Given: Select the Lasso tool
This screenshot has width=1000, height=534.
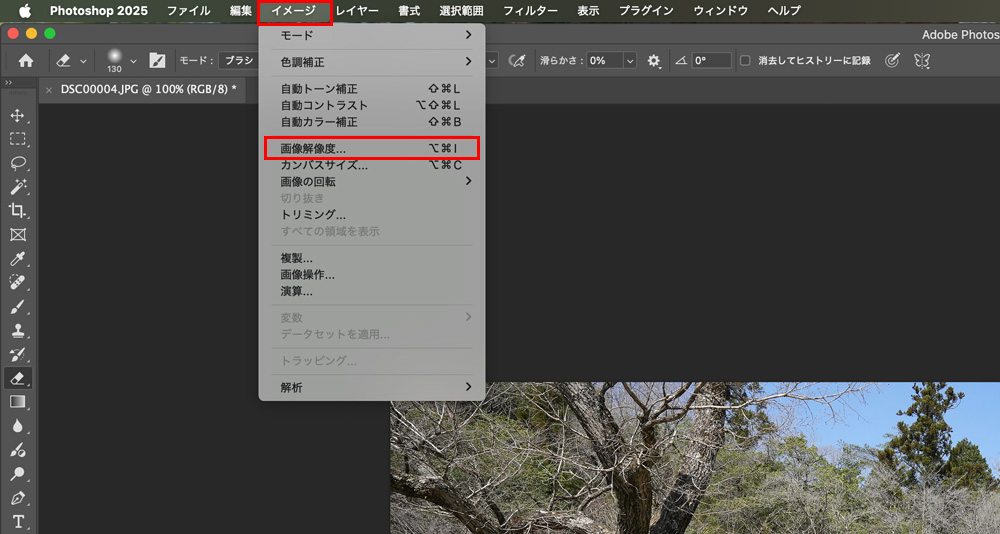Looking at the screenshot, I should 18,163.
